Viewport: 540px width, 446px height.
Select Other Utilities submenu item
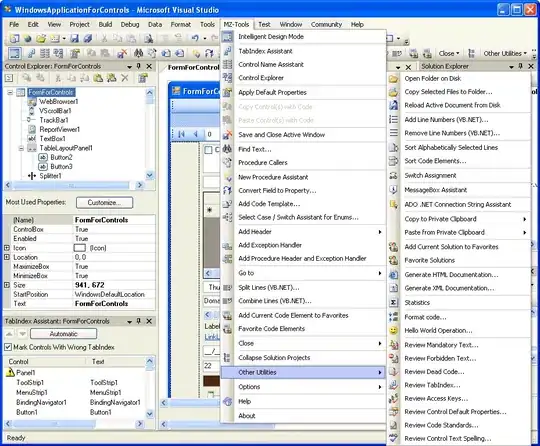tap(303, 372)
